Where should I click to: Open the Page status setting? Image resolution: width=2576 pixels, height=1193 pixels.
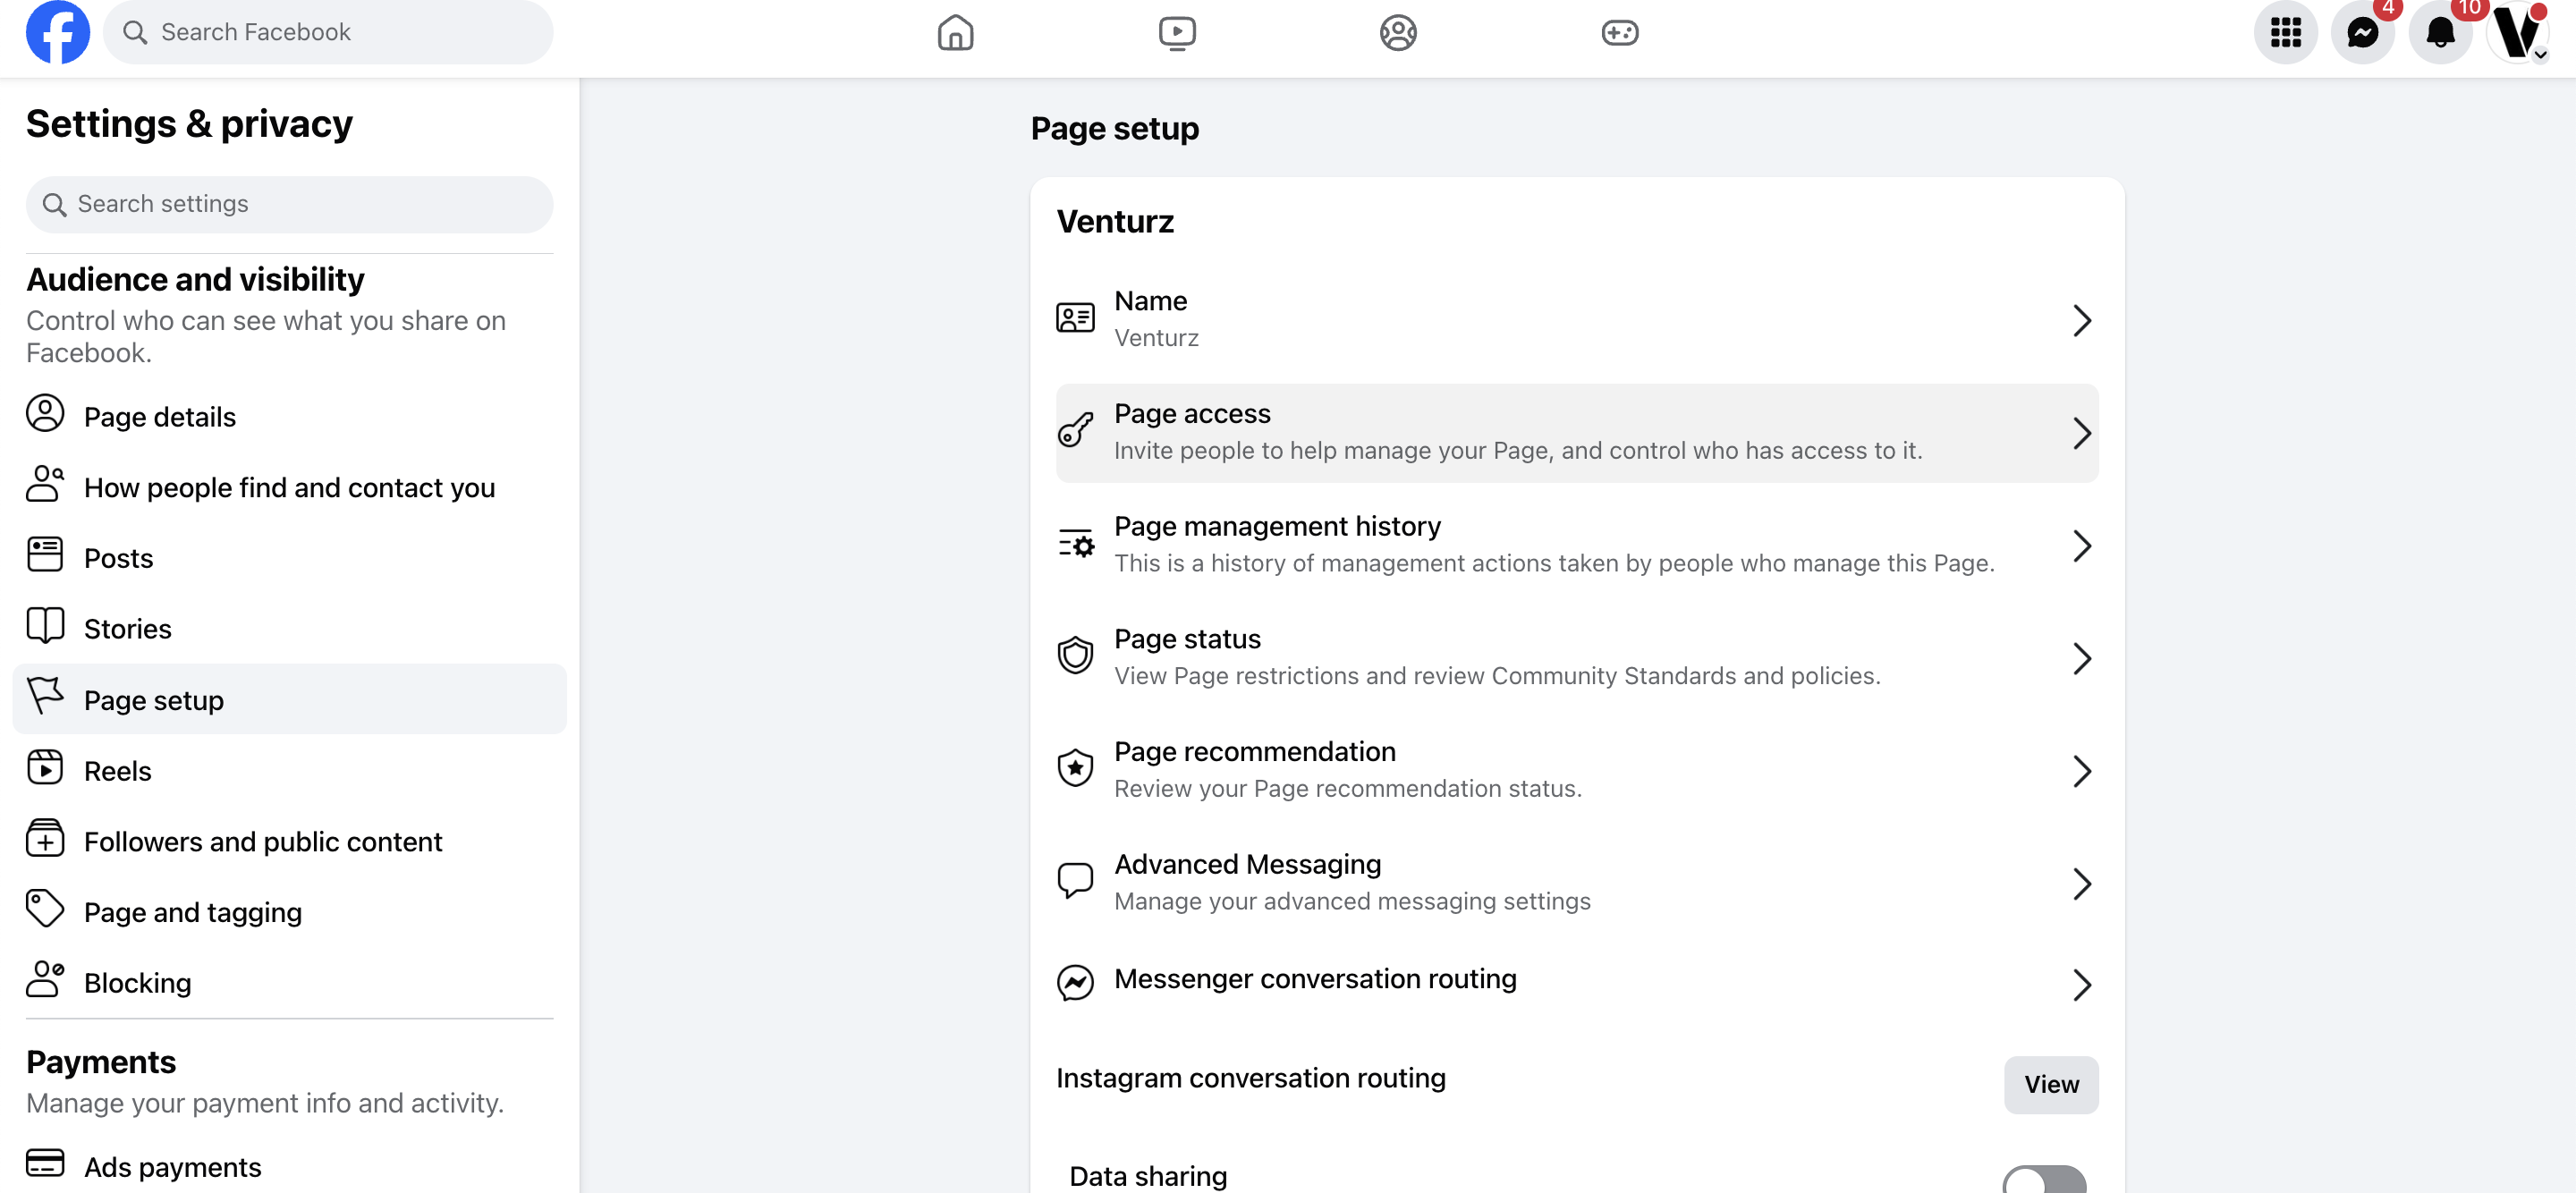coord(1577,658)
